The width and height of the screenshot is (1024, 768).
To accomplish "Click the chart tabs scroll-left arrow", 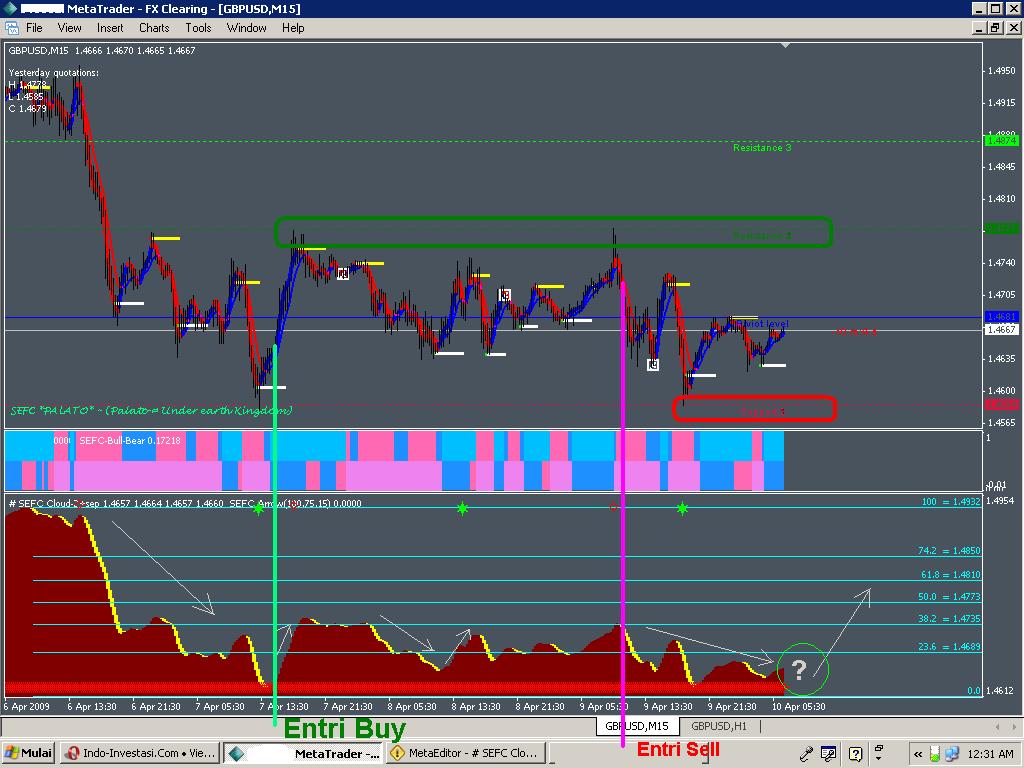I will point(997,726).
